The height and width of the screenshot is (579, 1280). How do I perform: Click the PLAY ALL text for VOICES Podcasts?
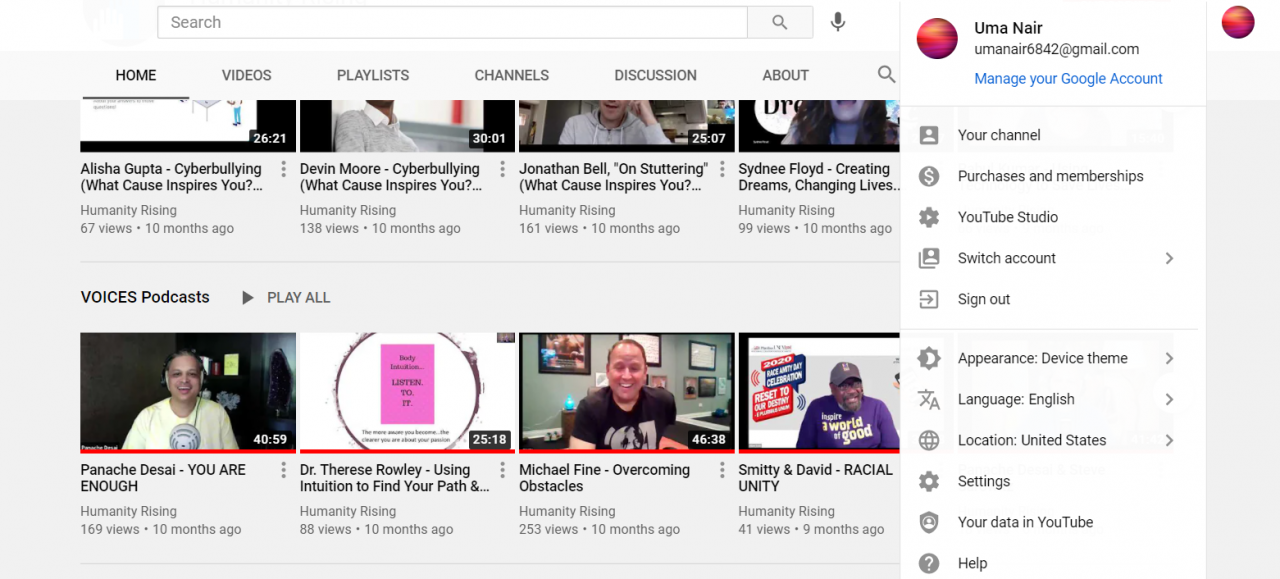298,297
